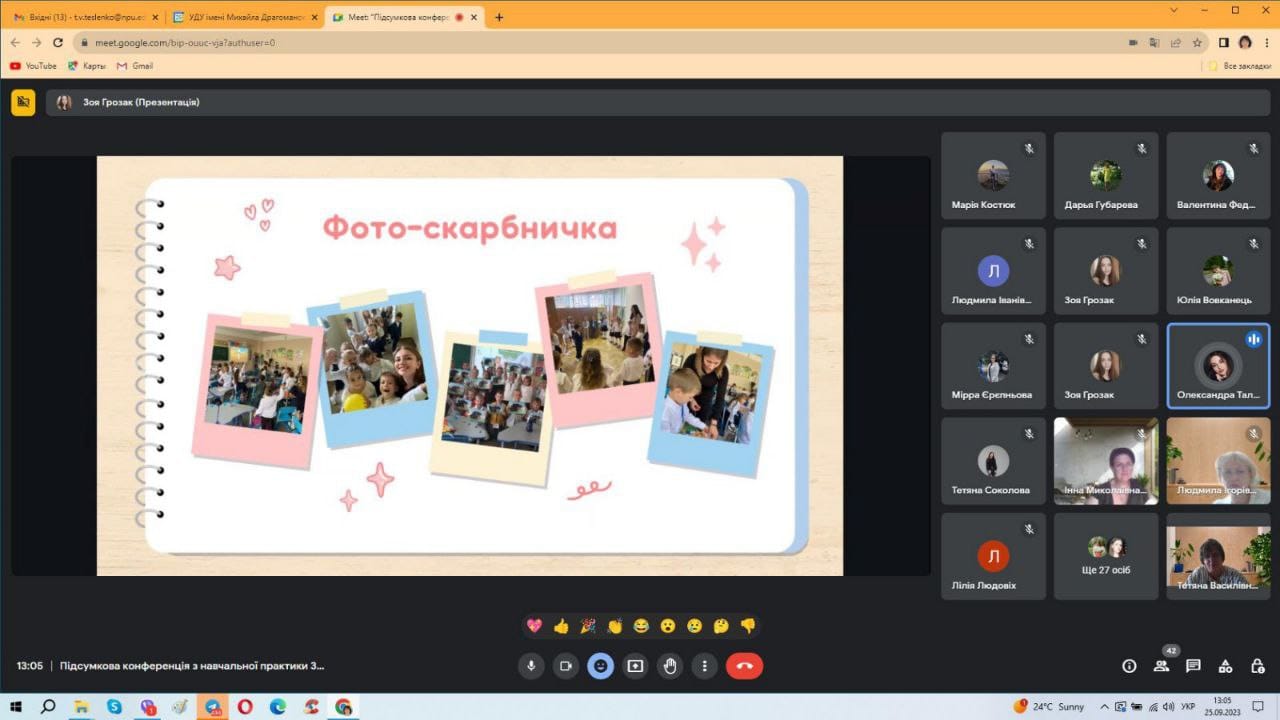
Task: Toggle the browser side panel
Action: pyautogui.click(x=1224, y=43)
